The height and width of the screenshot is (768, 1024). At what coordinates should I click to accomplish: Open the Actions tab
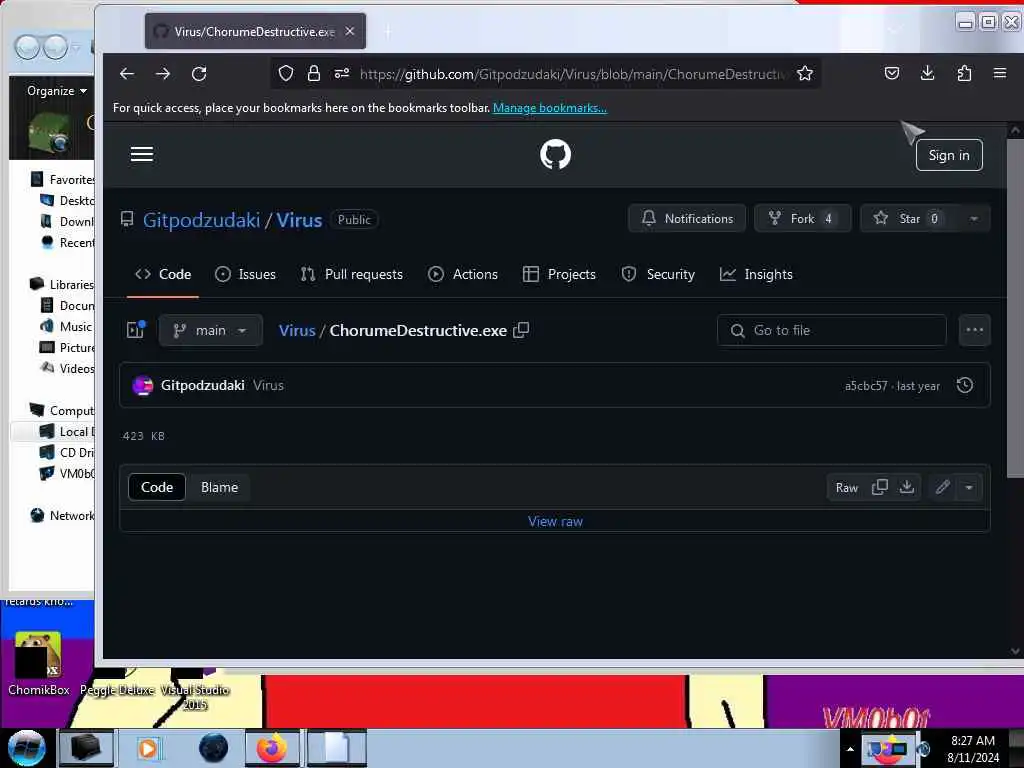coord(462,274)
